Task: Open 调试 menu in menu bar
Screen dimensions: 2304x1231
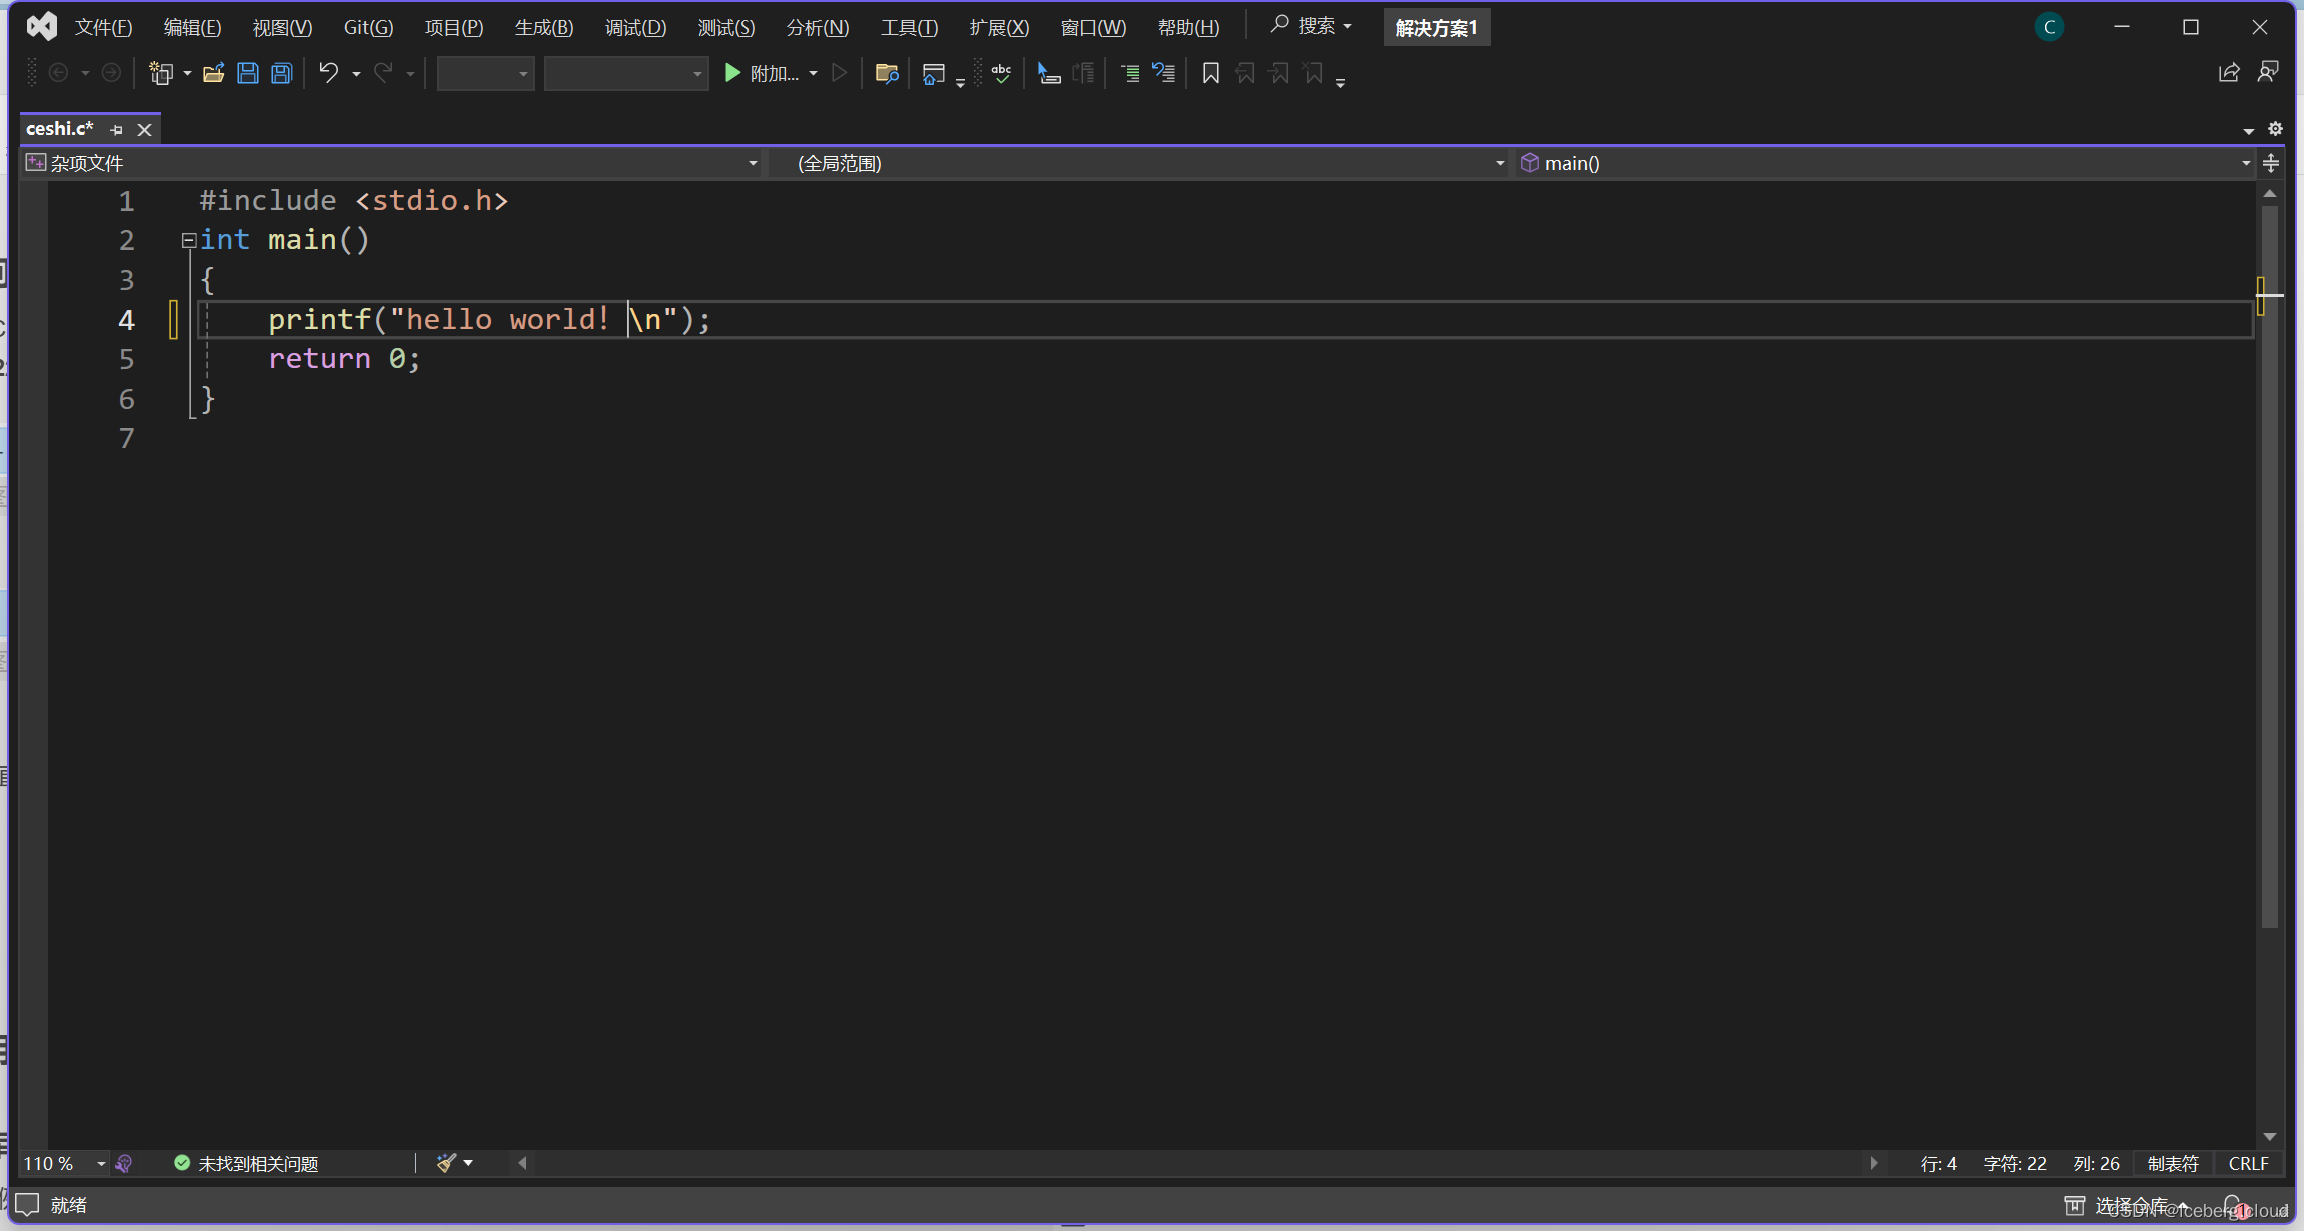Action: point(638,26)
